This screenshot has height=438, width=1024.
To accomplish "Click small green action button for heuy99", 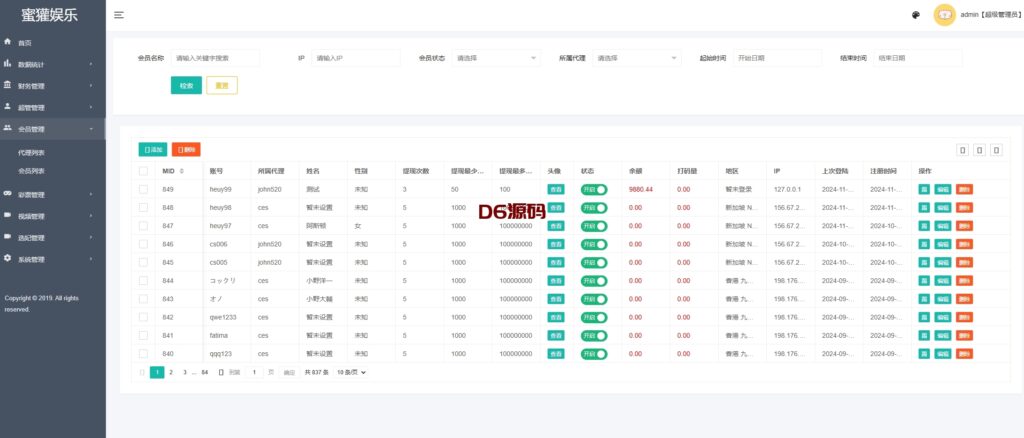I will pyautogui.click(x=924, y=189).
